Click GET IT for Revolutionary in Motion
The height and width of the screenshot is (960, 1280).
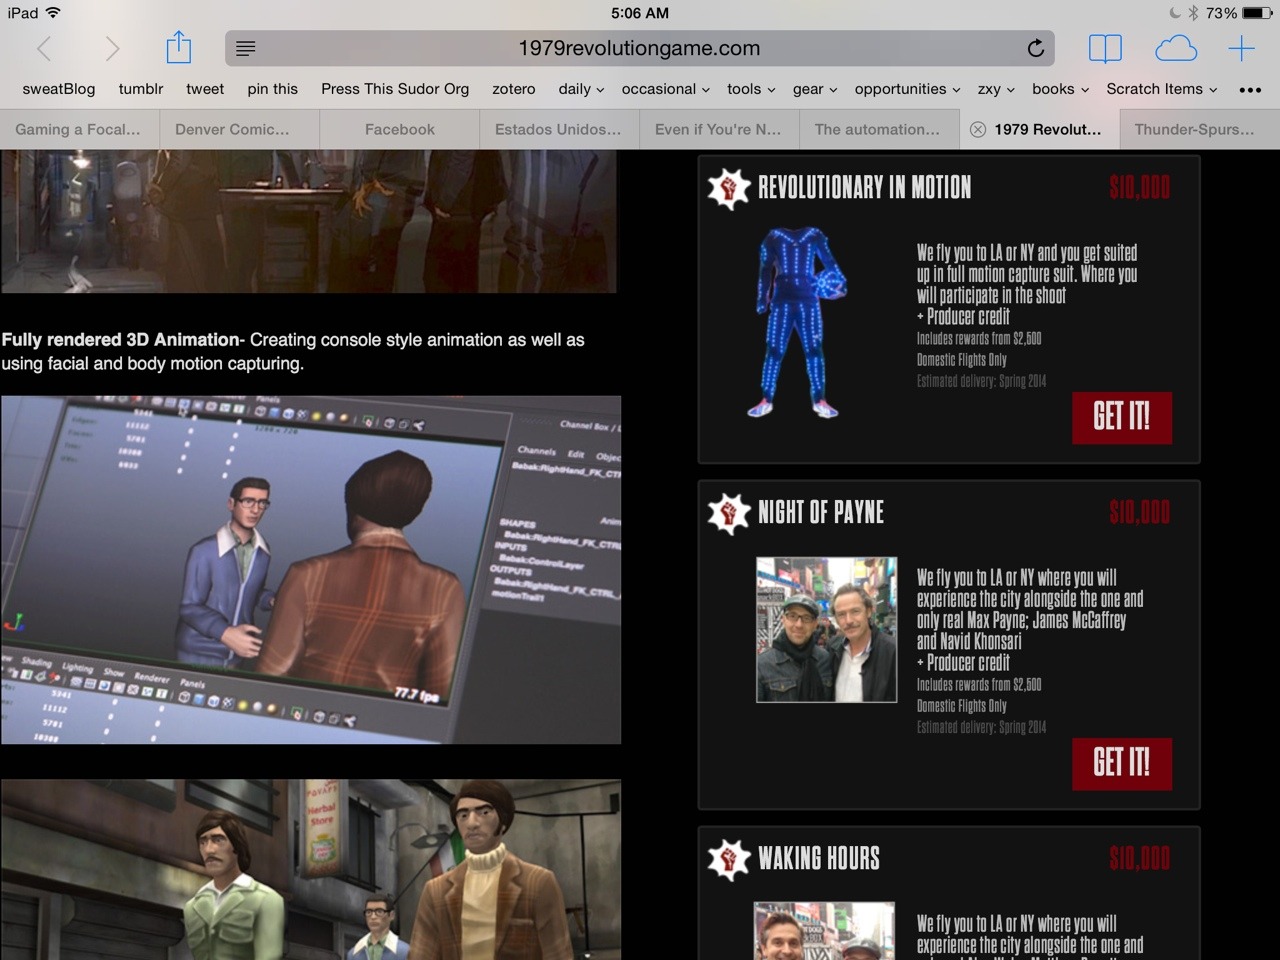click(1121, 417)
